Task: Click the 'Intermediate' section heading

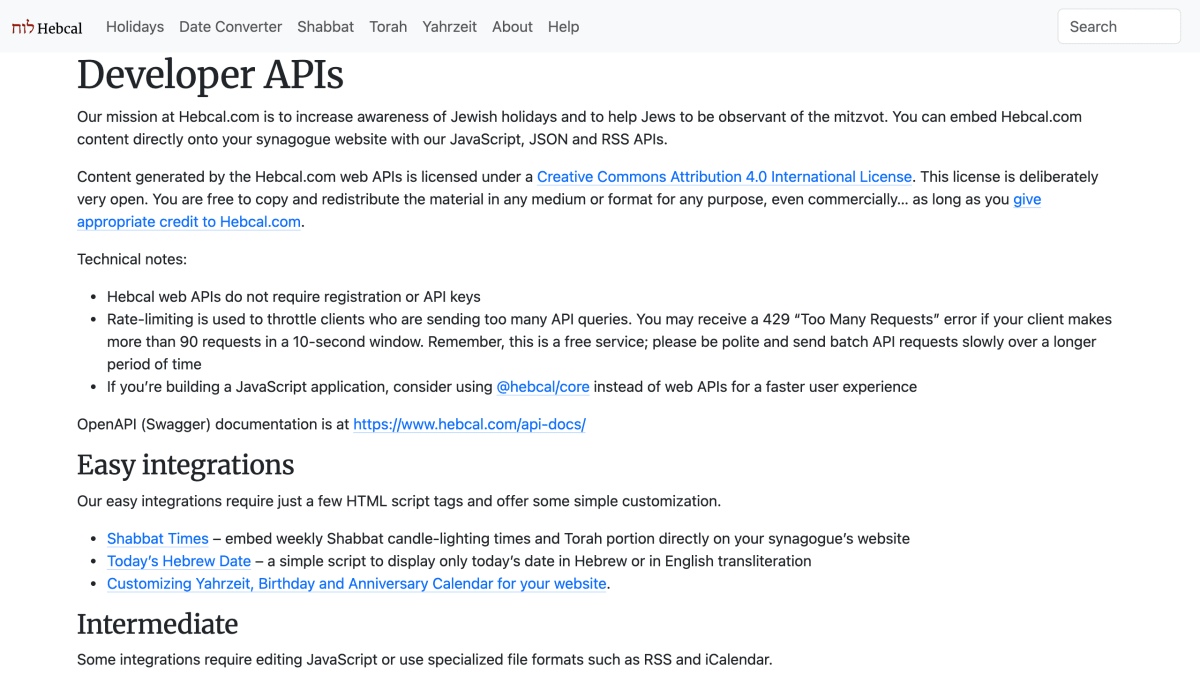Action: tap(158, 624)
